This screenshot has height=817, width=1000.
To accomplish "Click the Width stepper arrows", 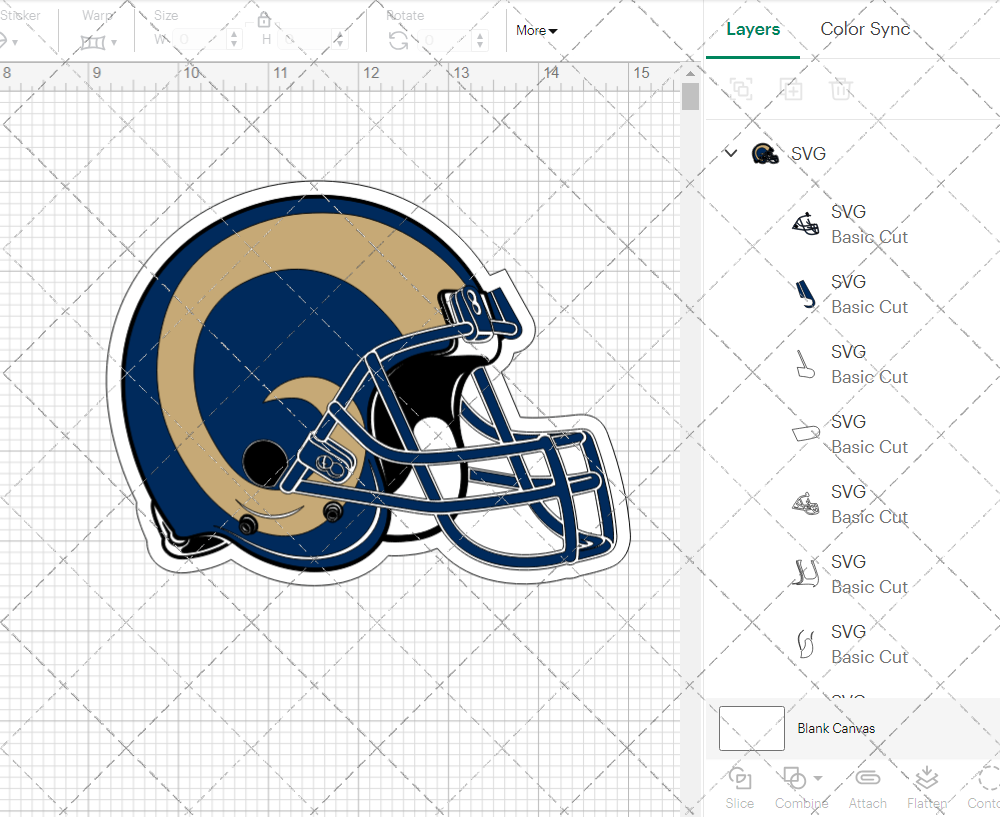I will [x=234, y=40].
